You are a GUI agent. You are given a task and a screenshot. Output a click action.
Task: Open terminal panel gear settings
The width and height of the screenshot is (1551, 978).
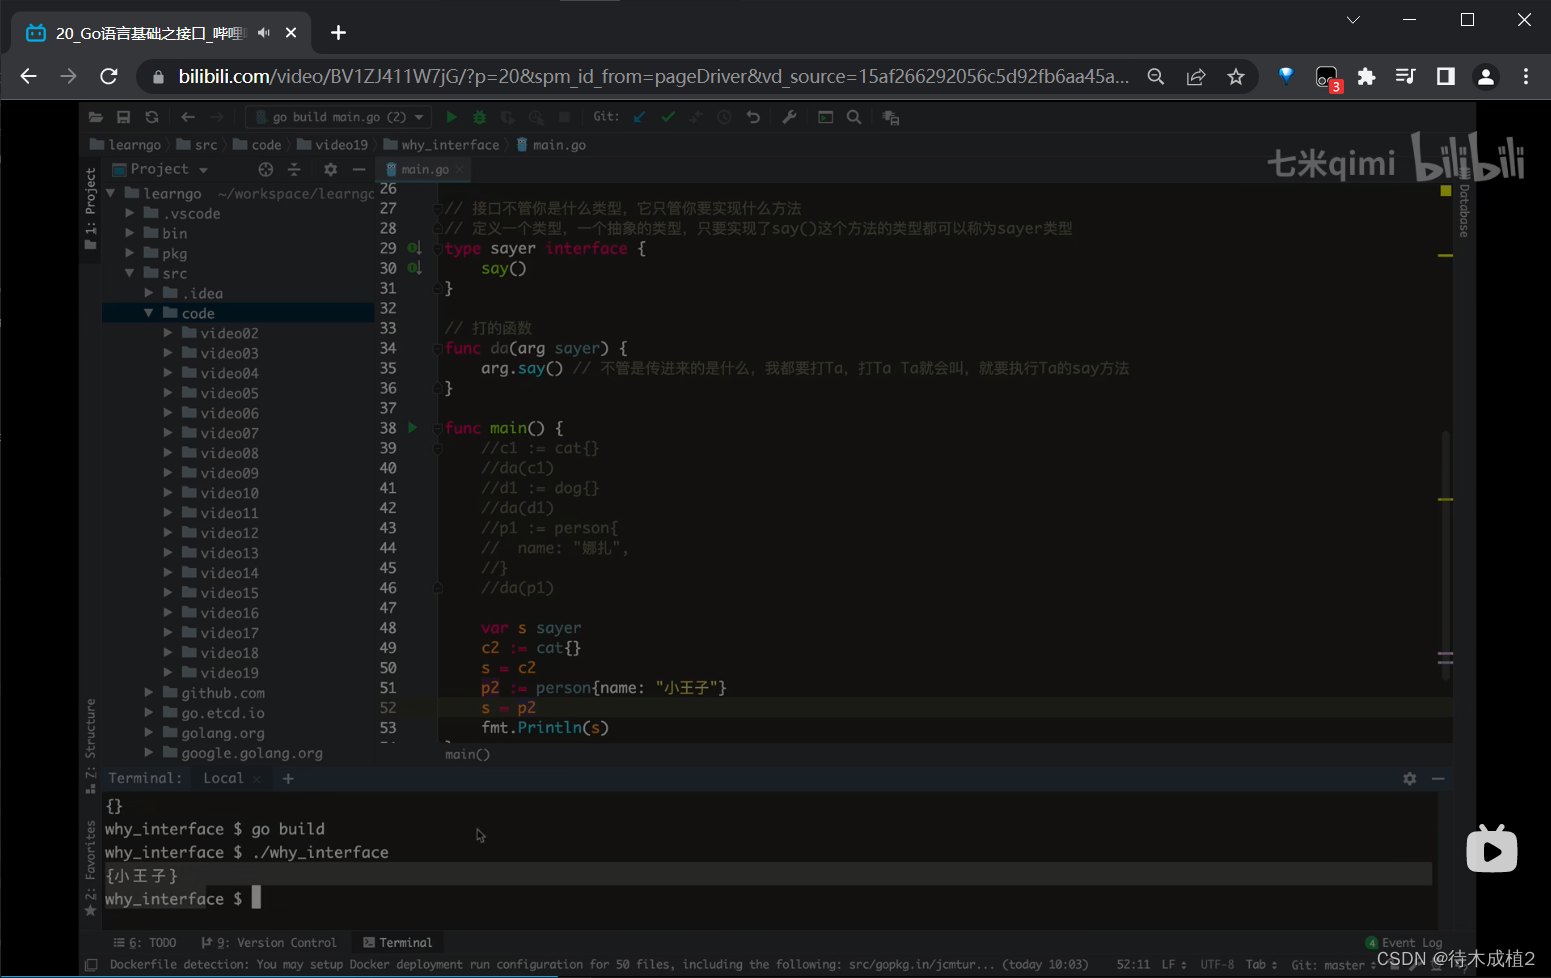[1410, 778]
